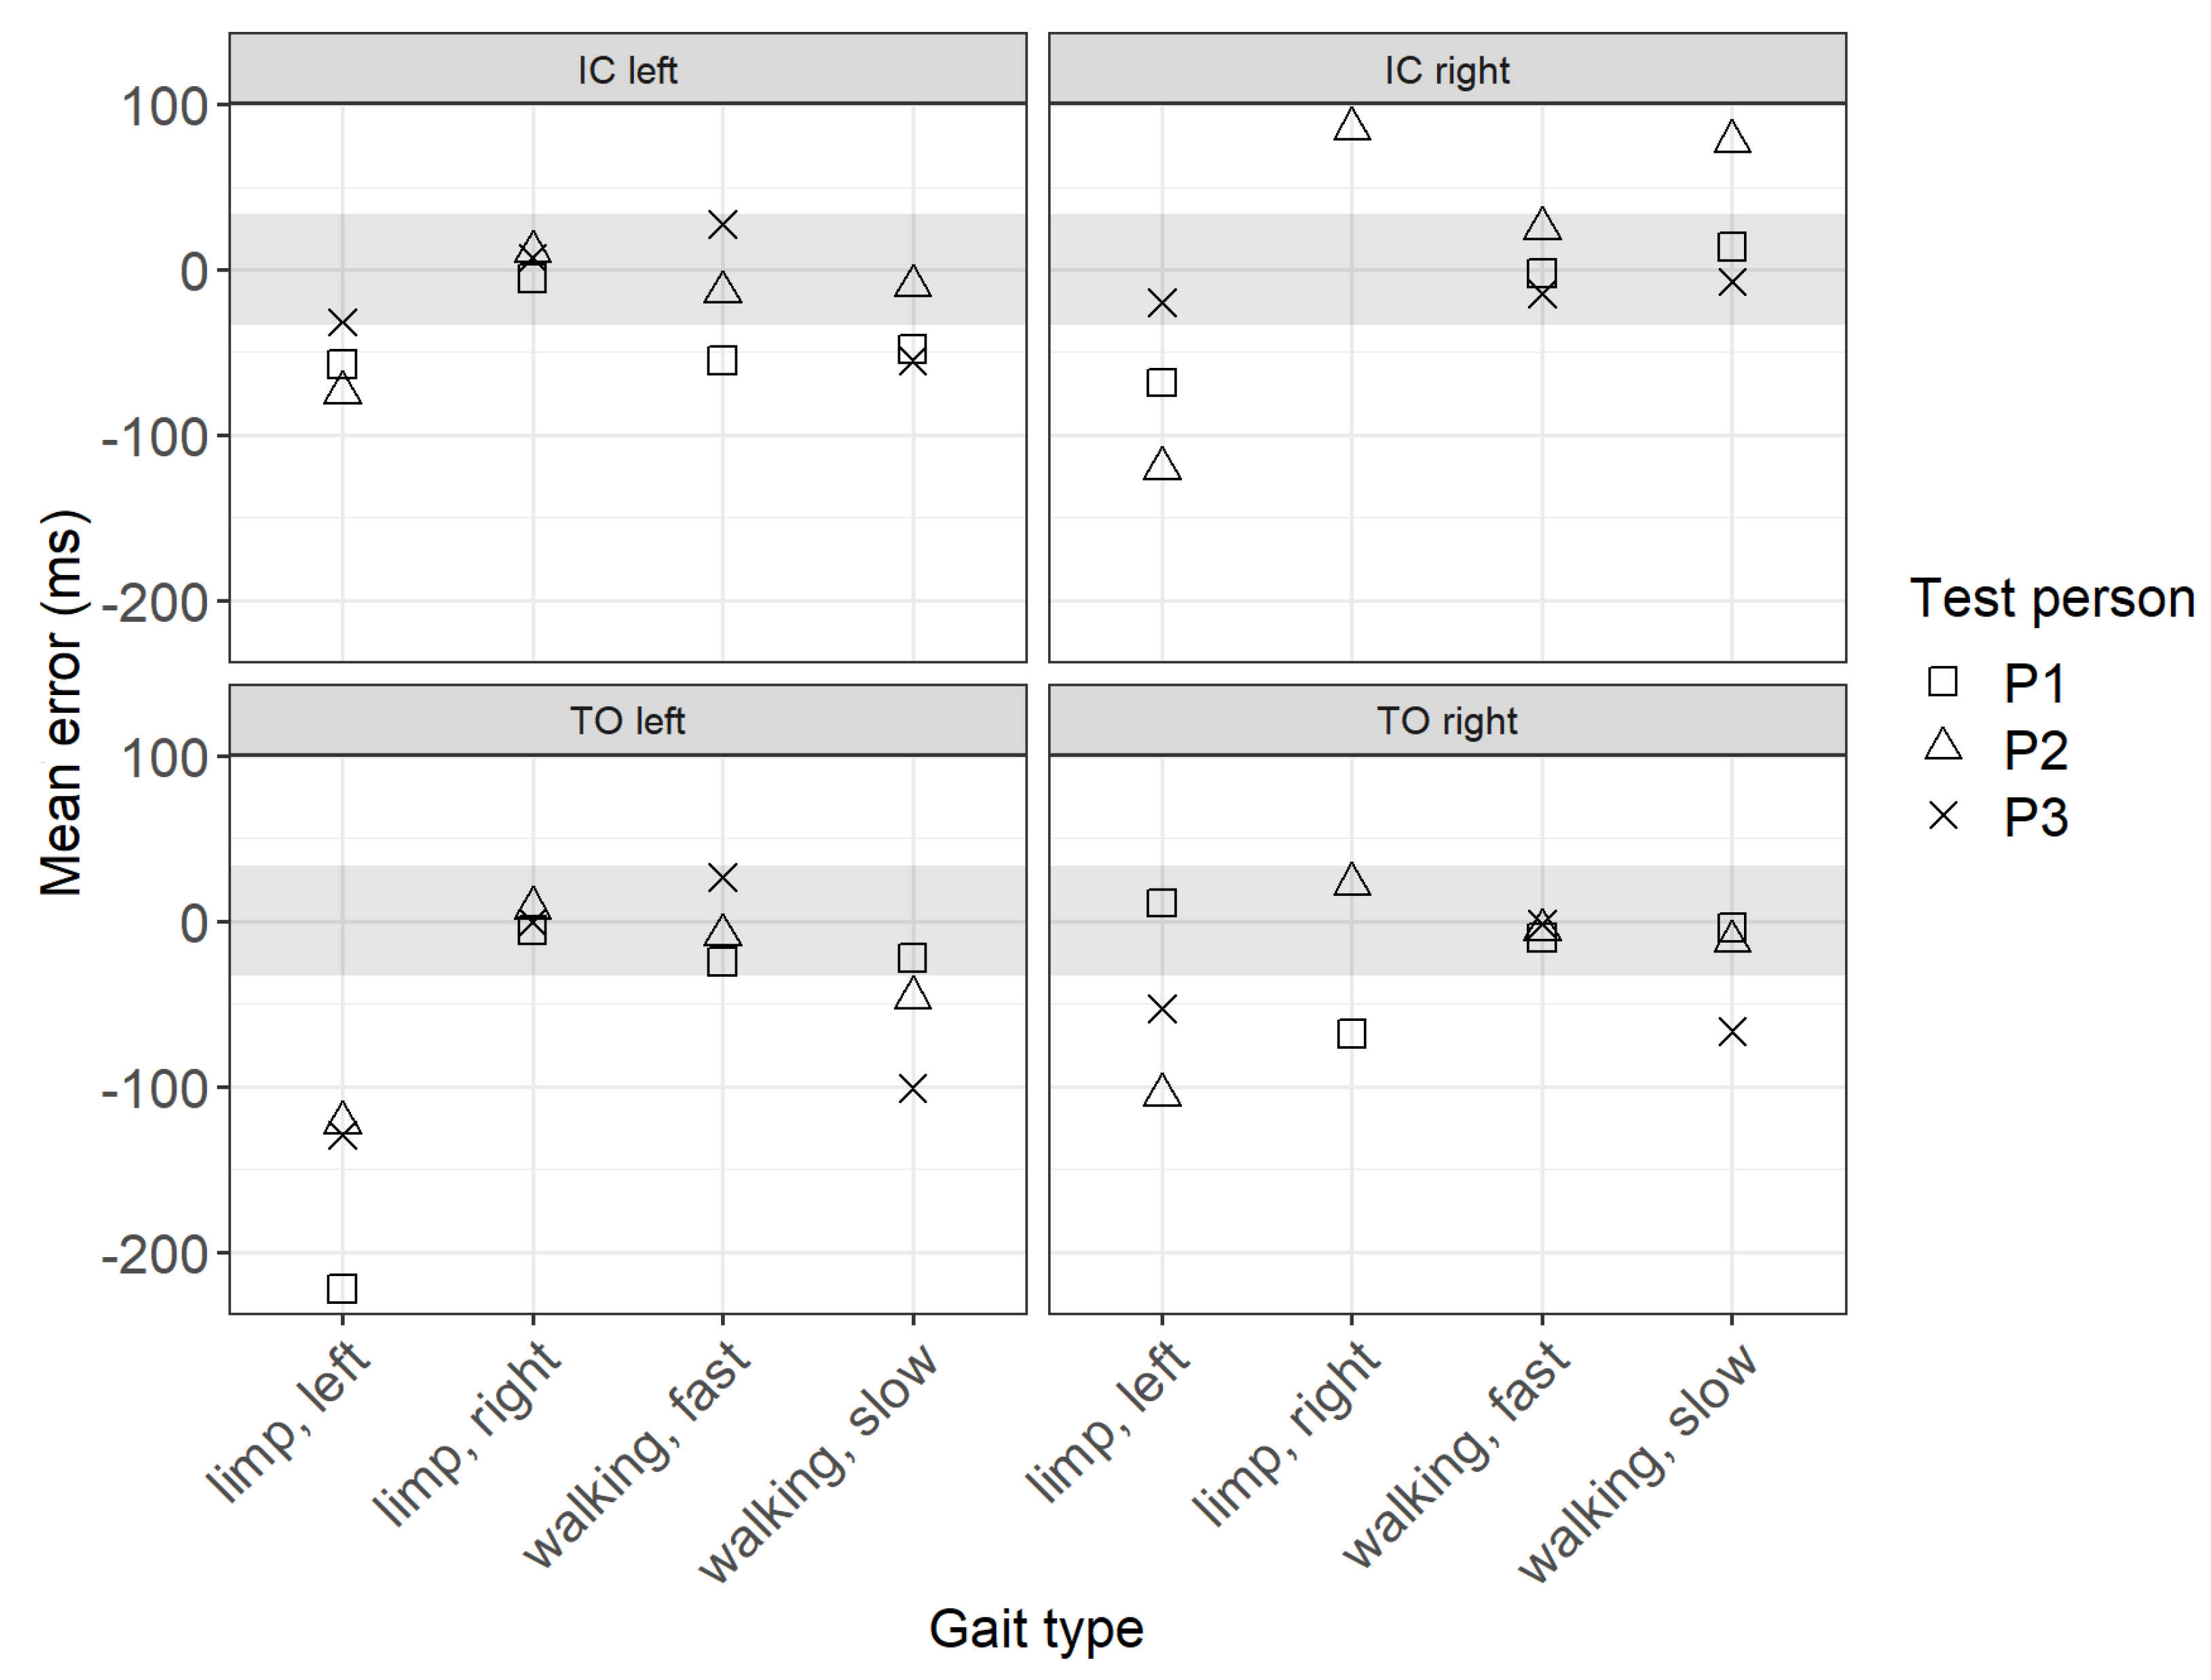Click the P3 cross legend marker
This screenshot has width=2211, height=1680.
point(1942,816)
